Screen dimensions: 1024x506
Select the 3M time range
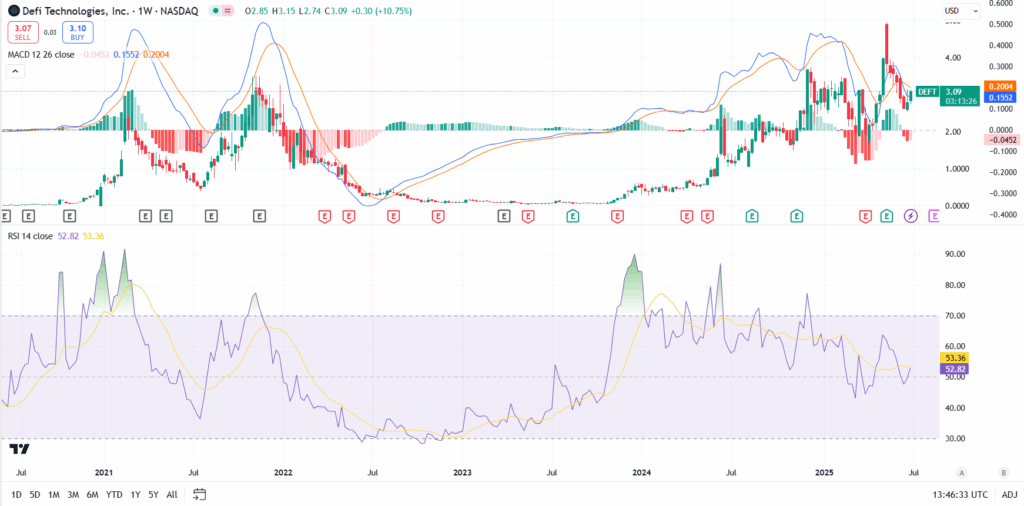coord(73,494)
